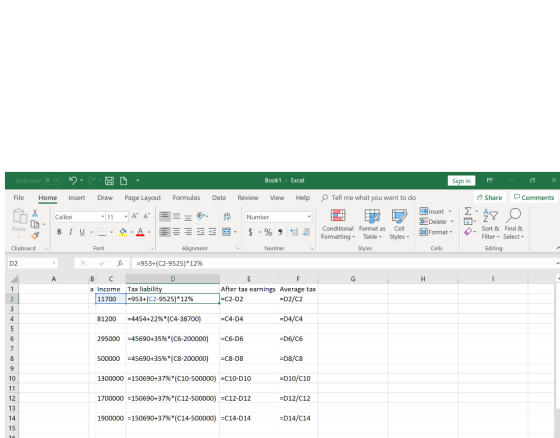560x438 pixels.
Task: Click the formula bar text
Action: (x=170, y=263)
